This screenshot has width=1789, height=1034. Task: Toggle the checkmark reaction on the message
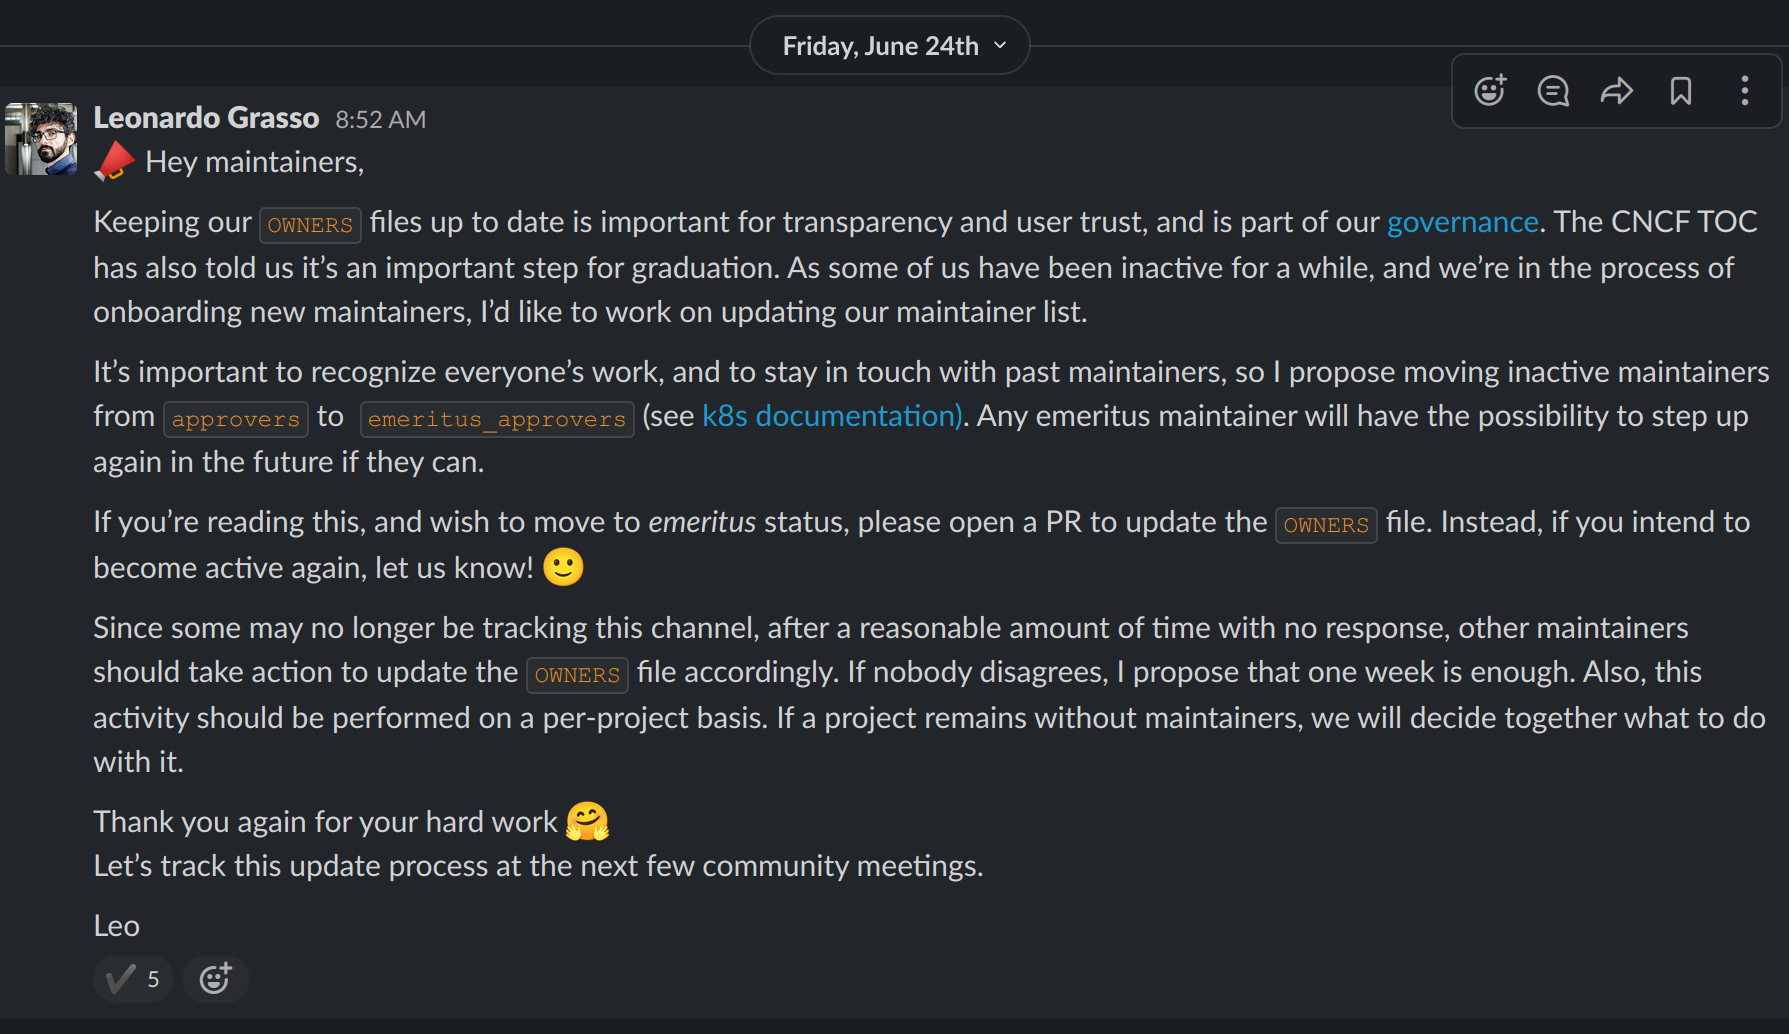click(133, 978)
